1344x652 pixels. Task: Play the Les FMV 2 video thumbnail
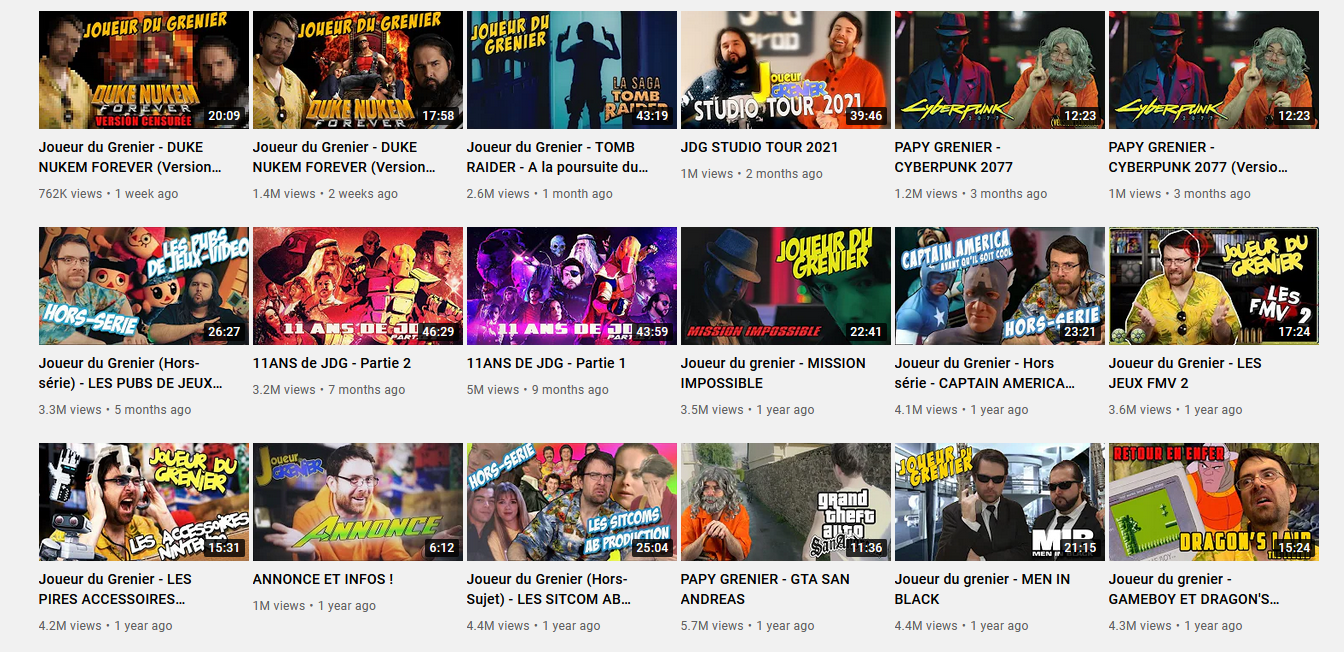click(x=1214, y=286)
